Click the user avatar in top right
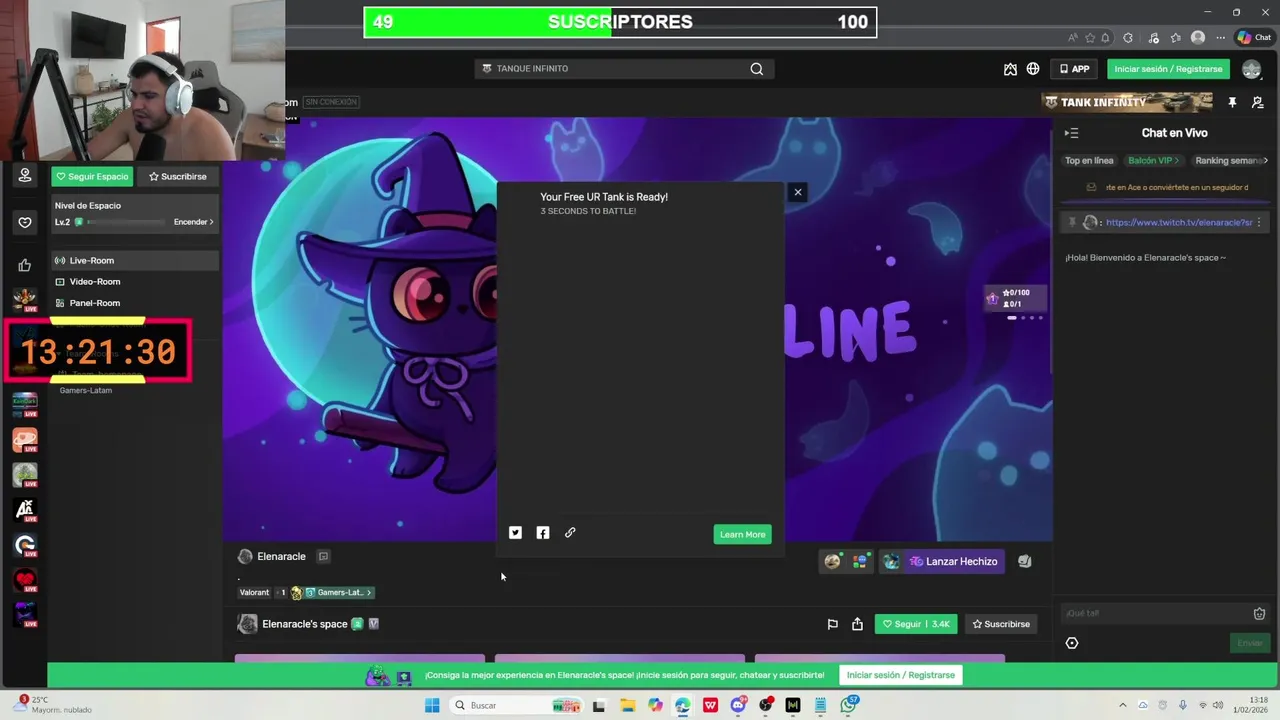Viewport: 1280px width, 720px height. [x=1251, y=69]
